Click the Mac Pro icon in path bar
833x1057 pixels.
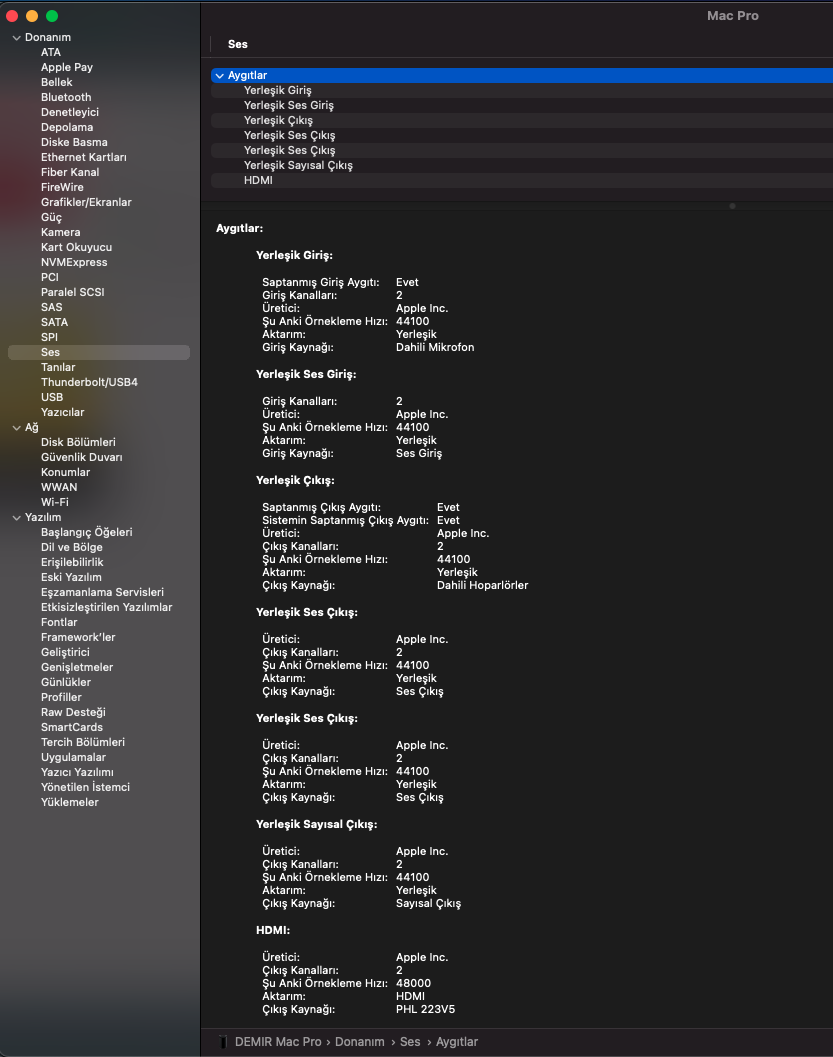[223, 1041]
